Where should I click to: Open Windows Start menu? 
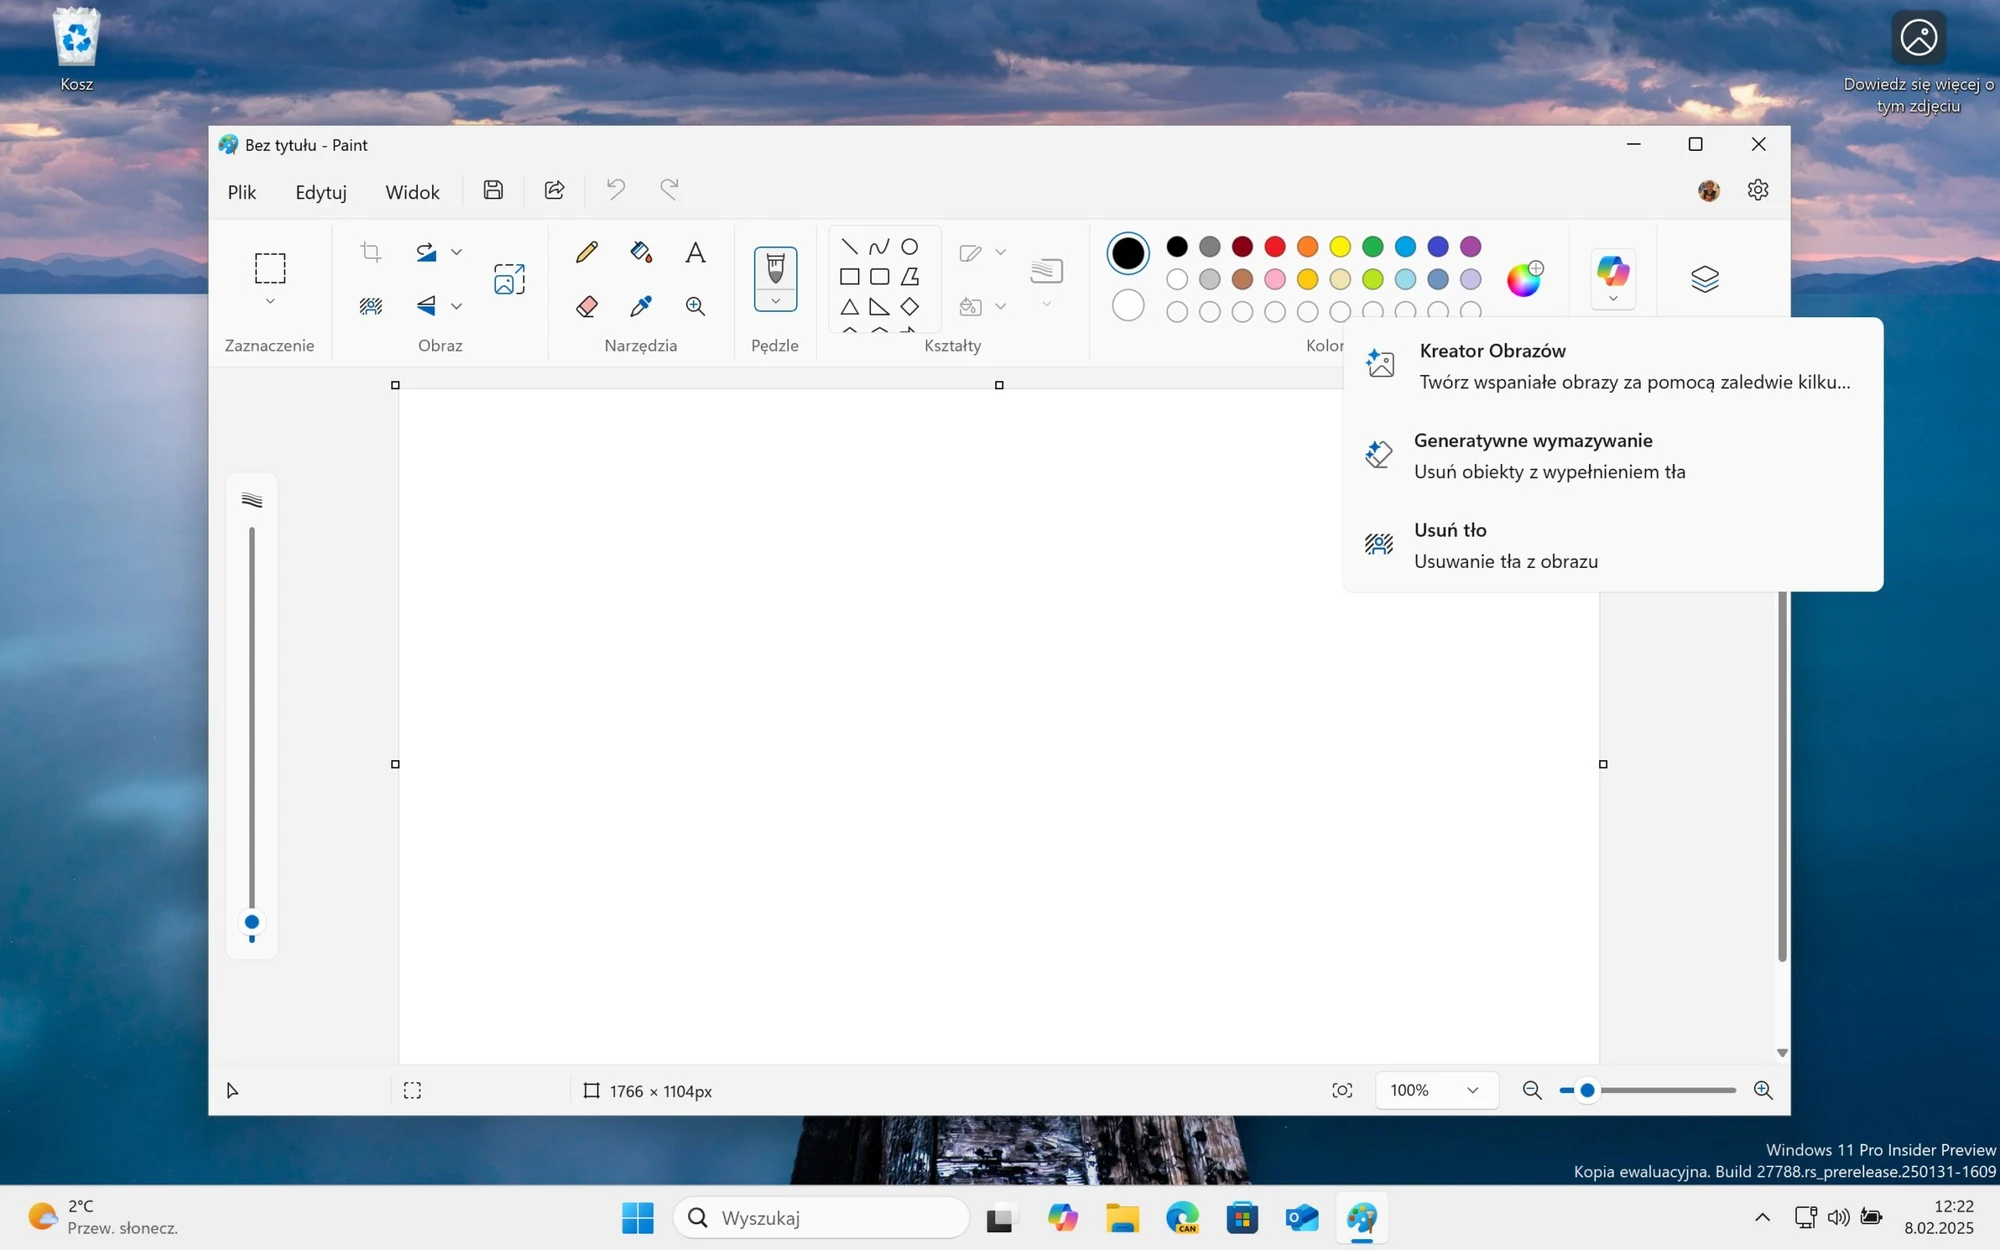(638, 1218)
